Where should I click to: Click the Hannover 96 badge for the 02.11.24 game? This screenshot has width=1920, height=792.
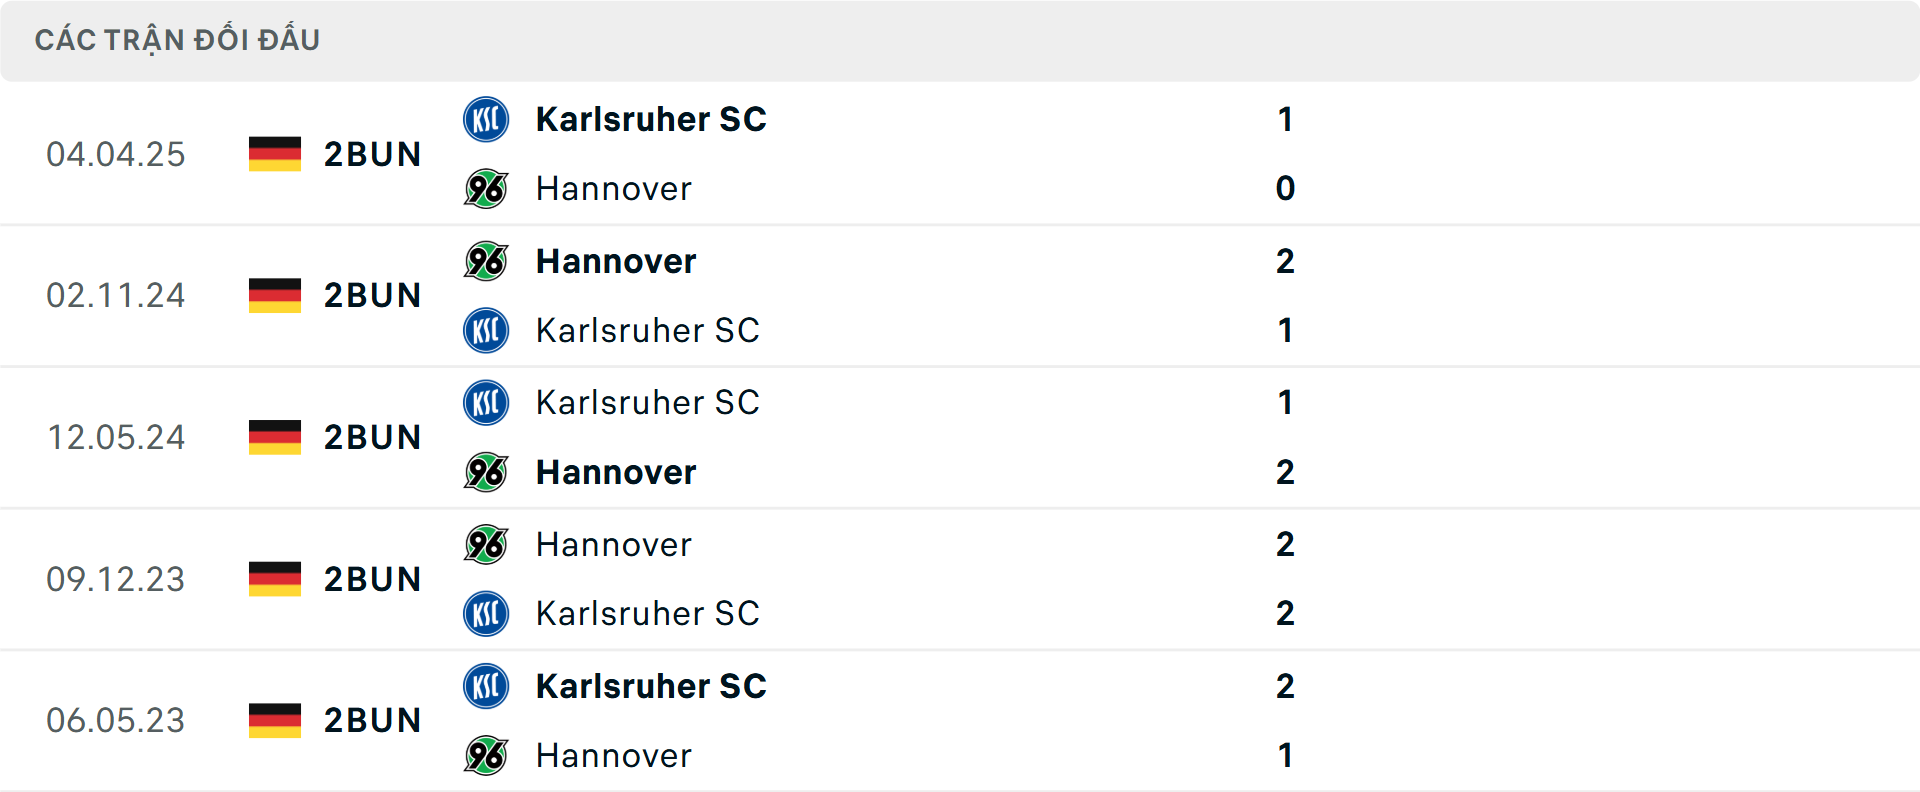coord(486,261)
